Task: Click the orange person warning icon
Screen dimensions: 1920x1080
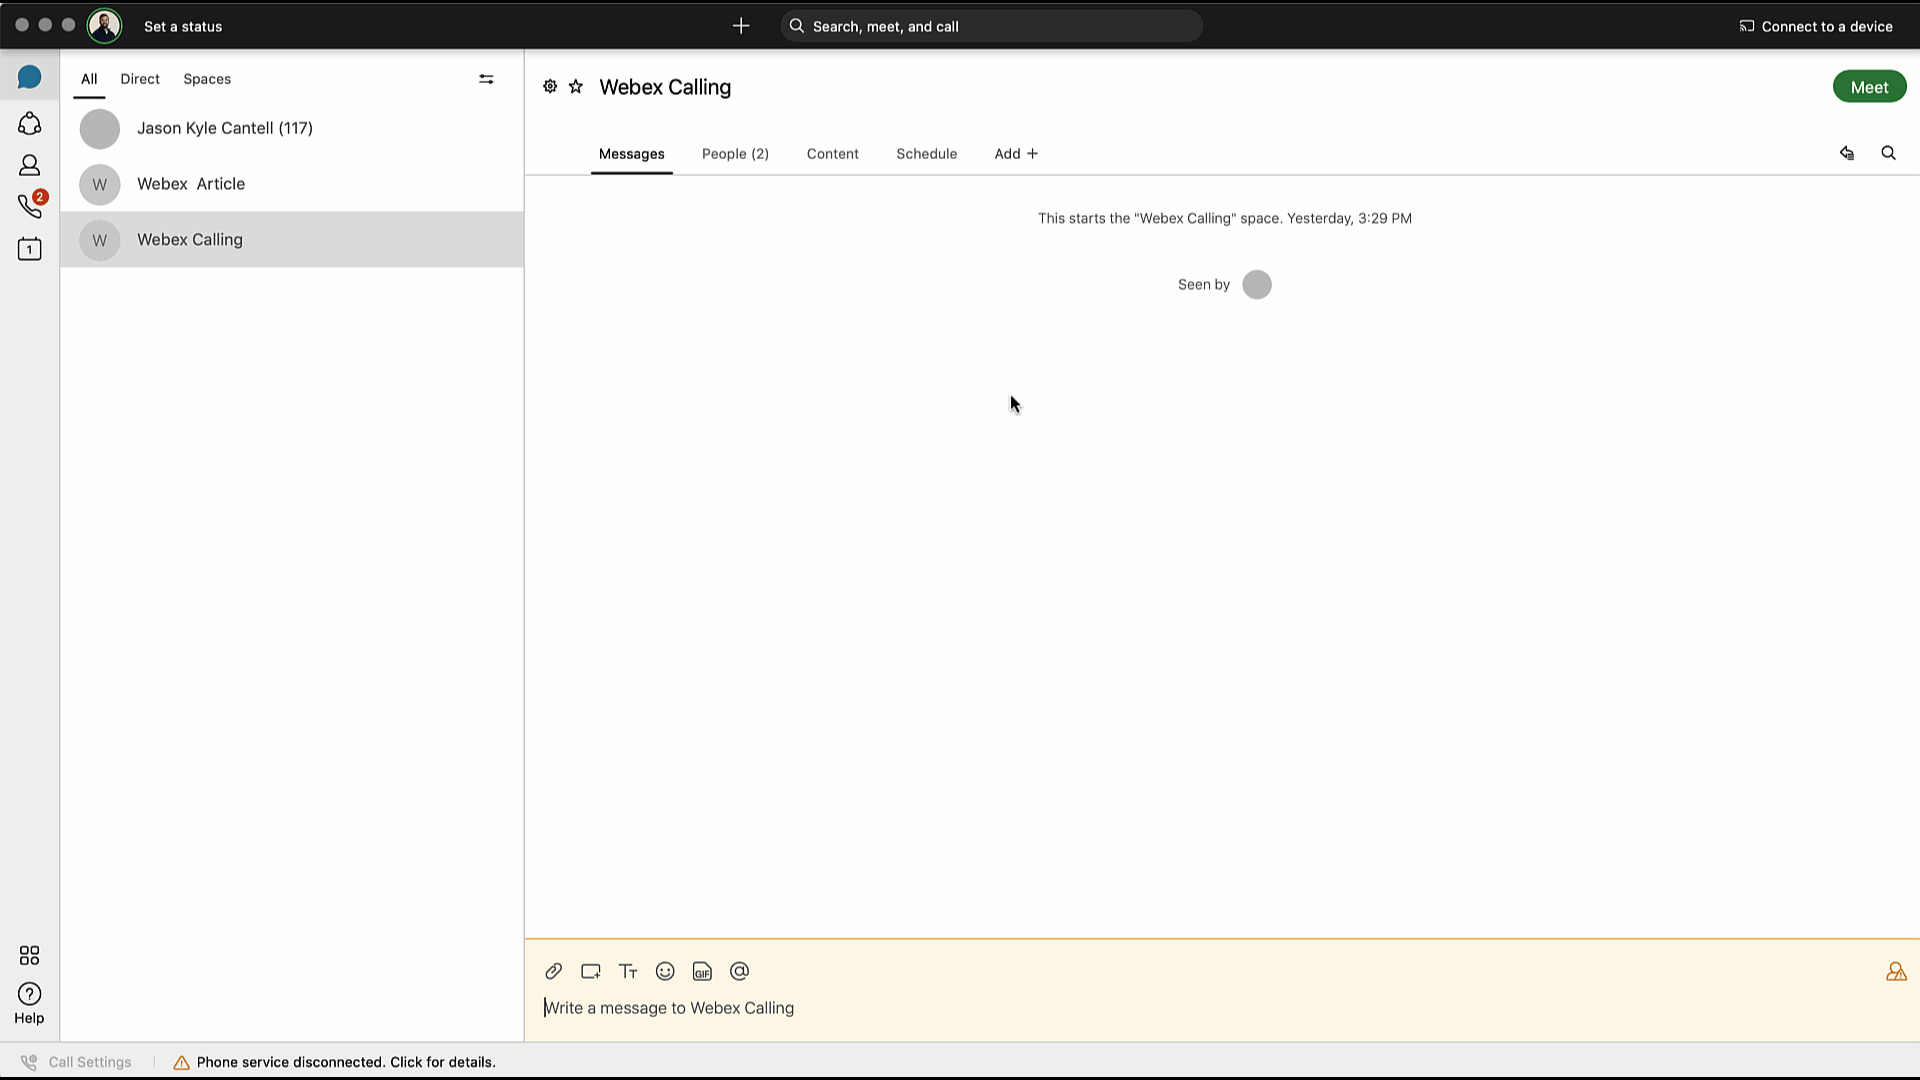Action: click(1896, 971)
